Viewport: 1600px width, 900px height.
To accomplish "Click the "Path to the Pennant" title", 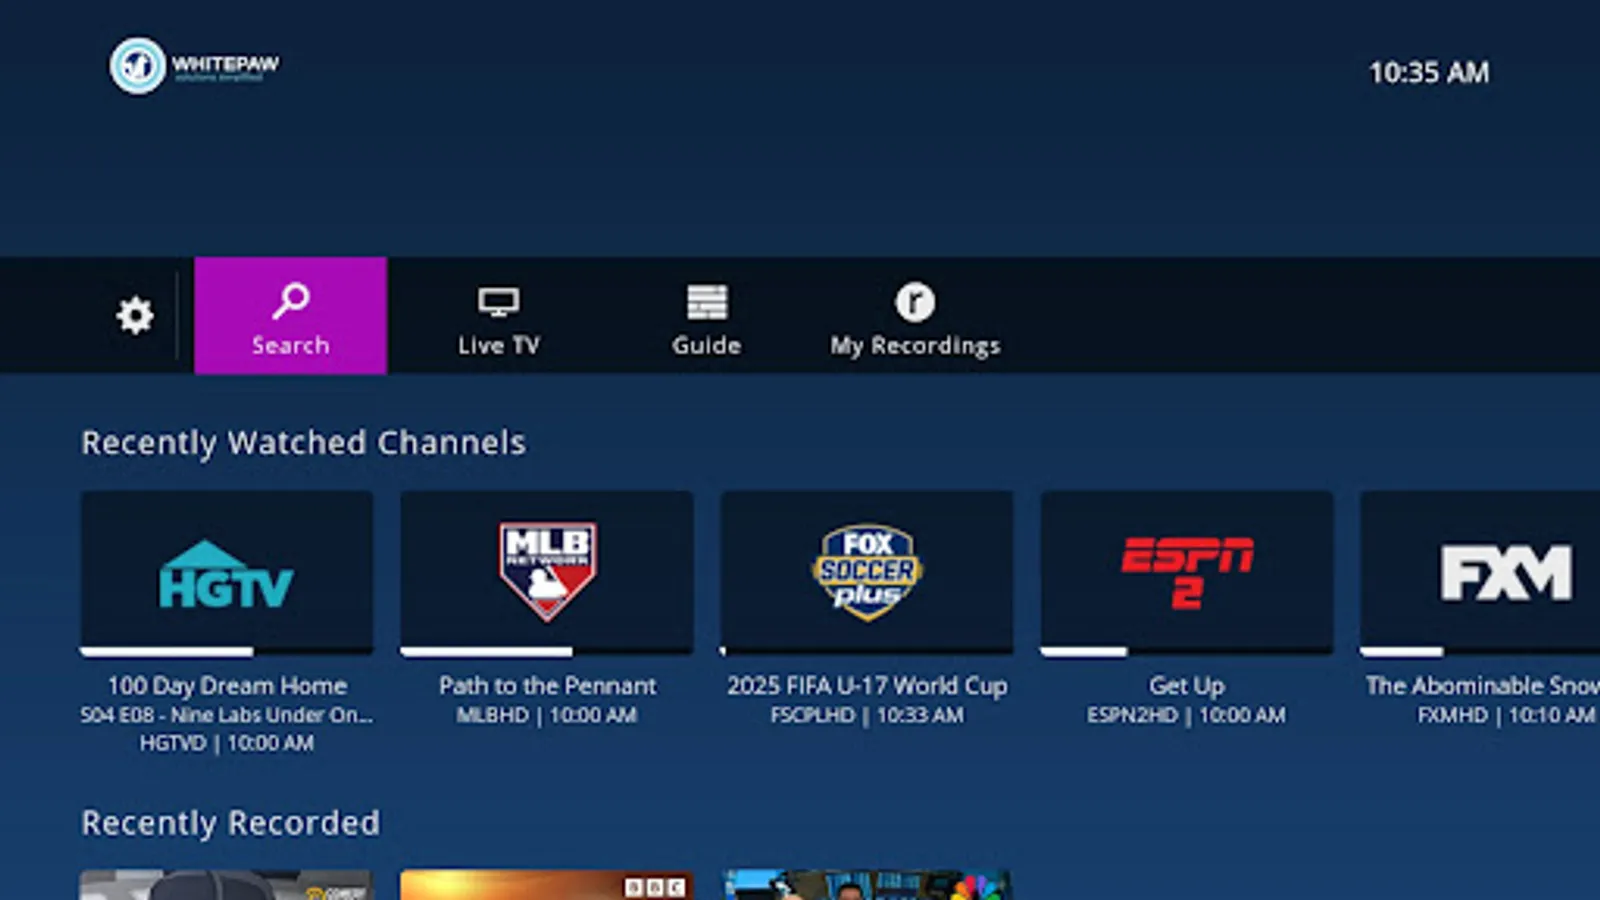I will [547, 686].
